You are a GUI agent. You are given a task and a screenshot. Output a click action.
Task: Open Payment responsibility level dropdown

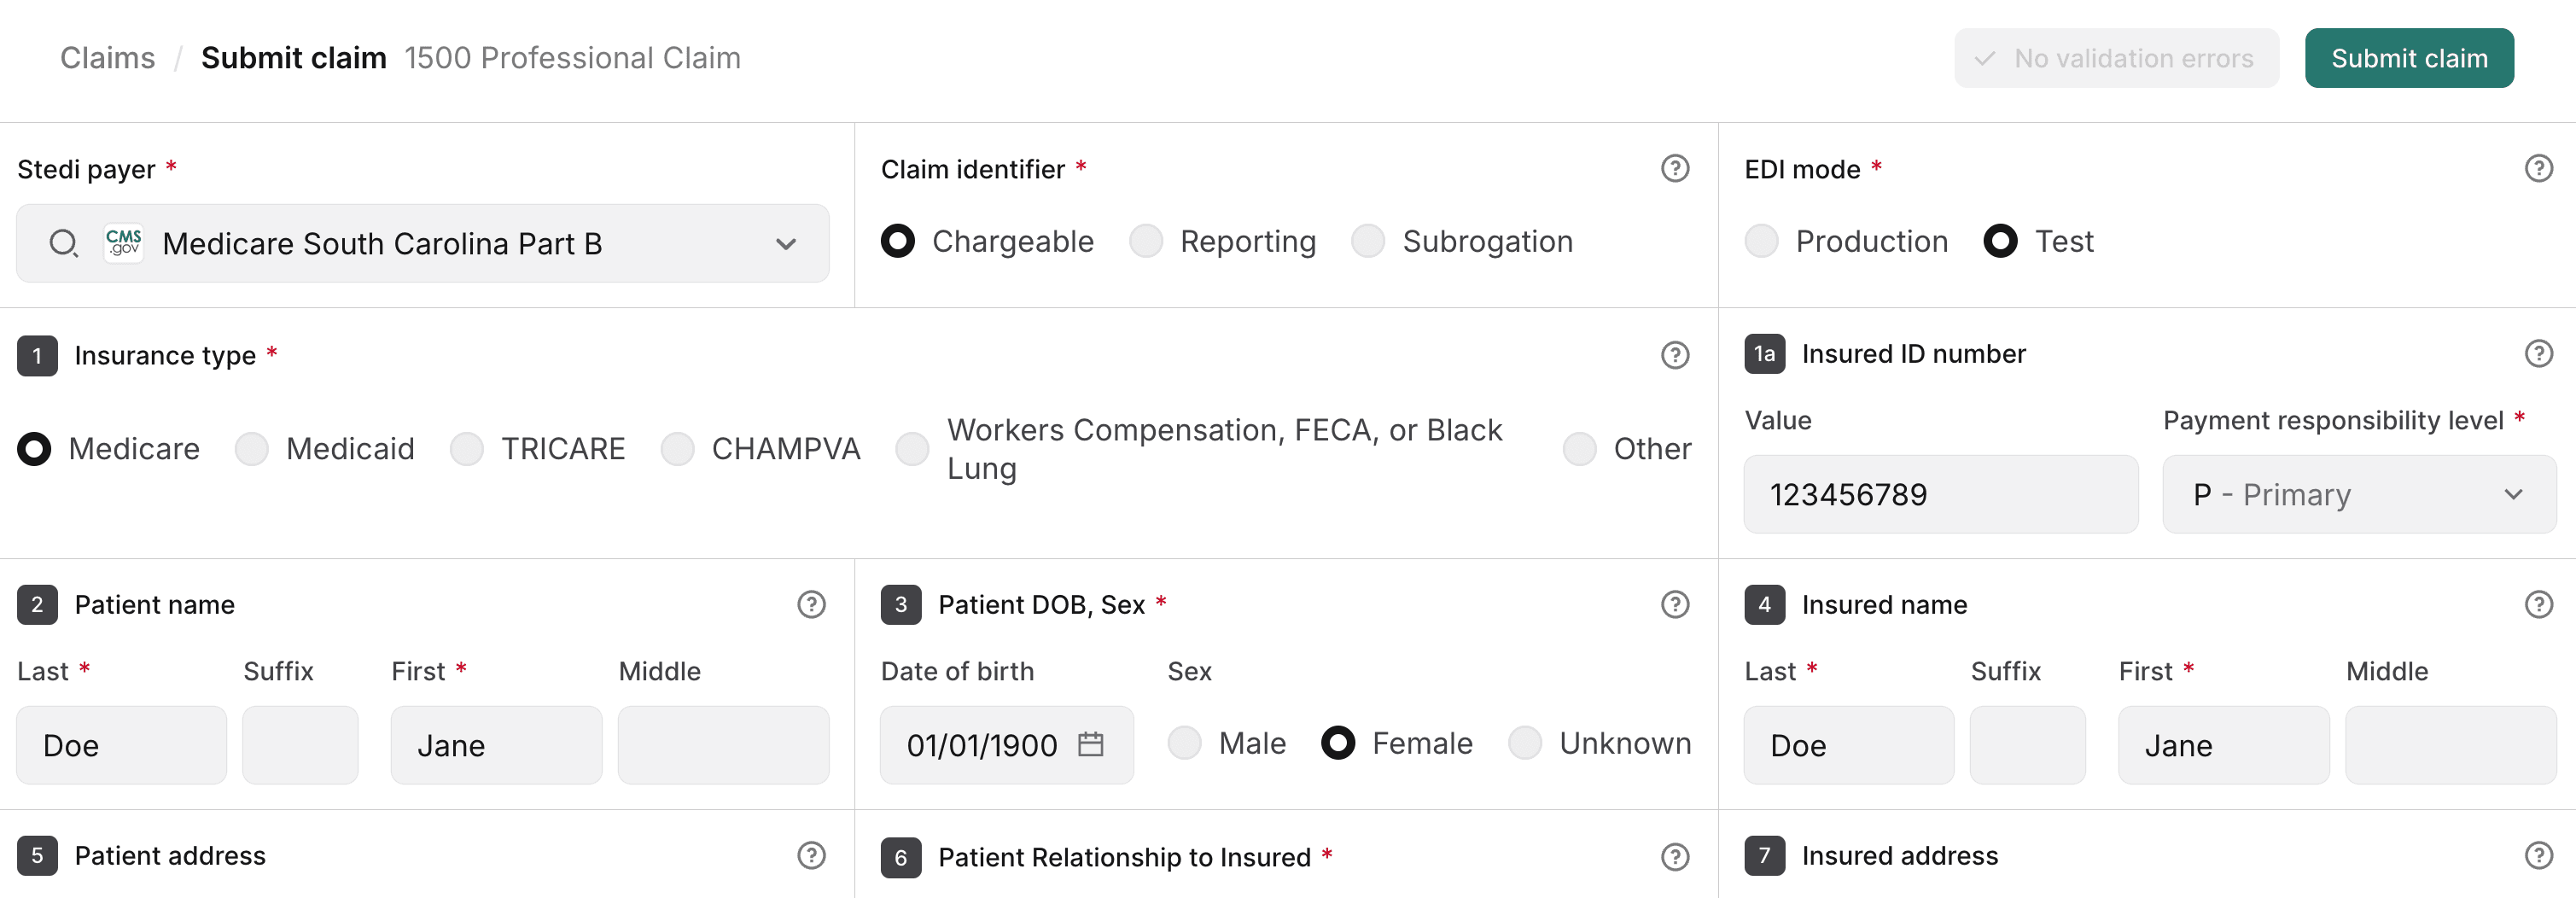tap(2358, 494)
